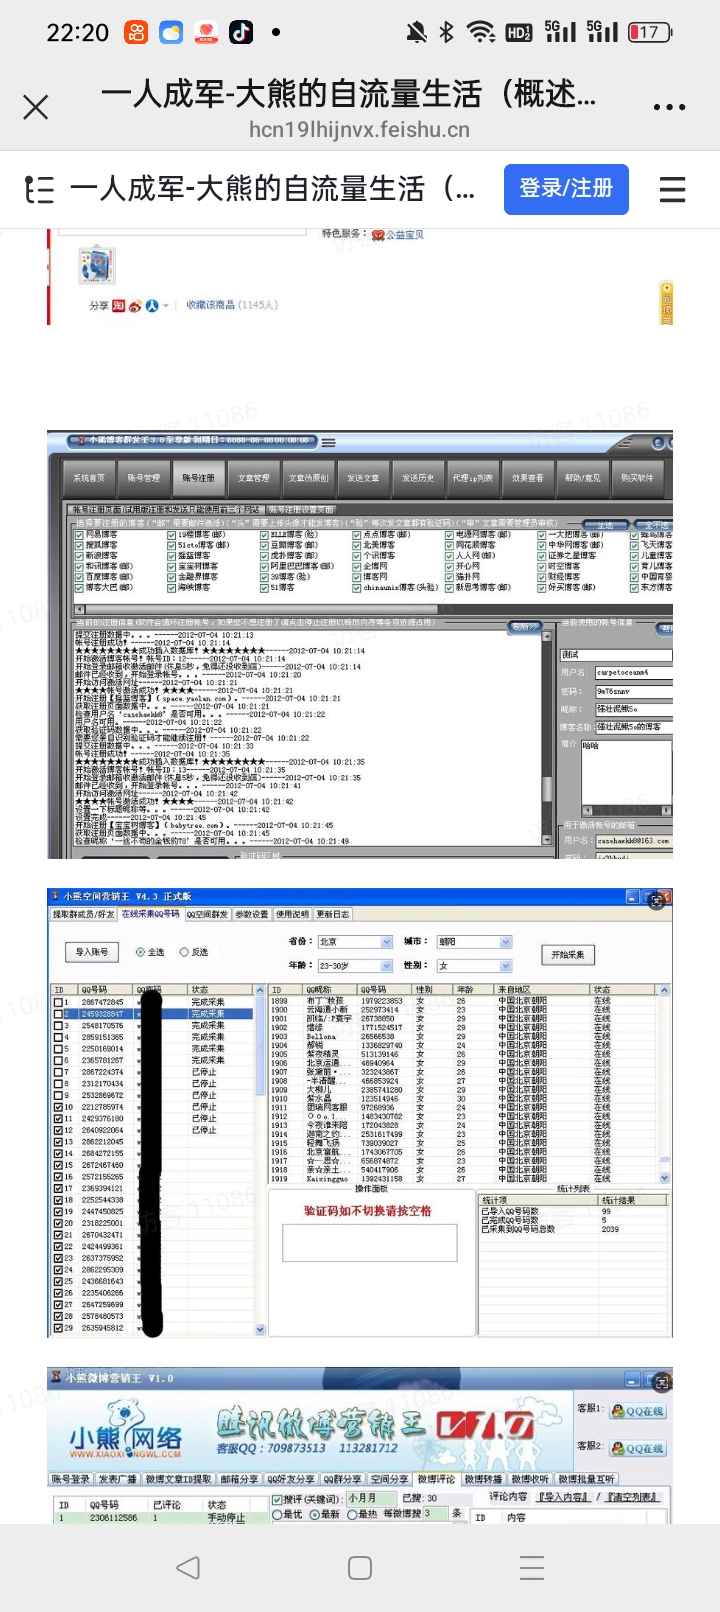720x1612 pixels.
Task: Click the 开始采集 button
Action: click(568, 954)
